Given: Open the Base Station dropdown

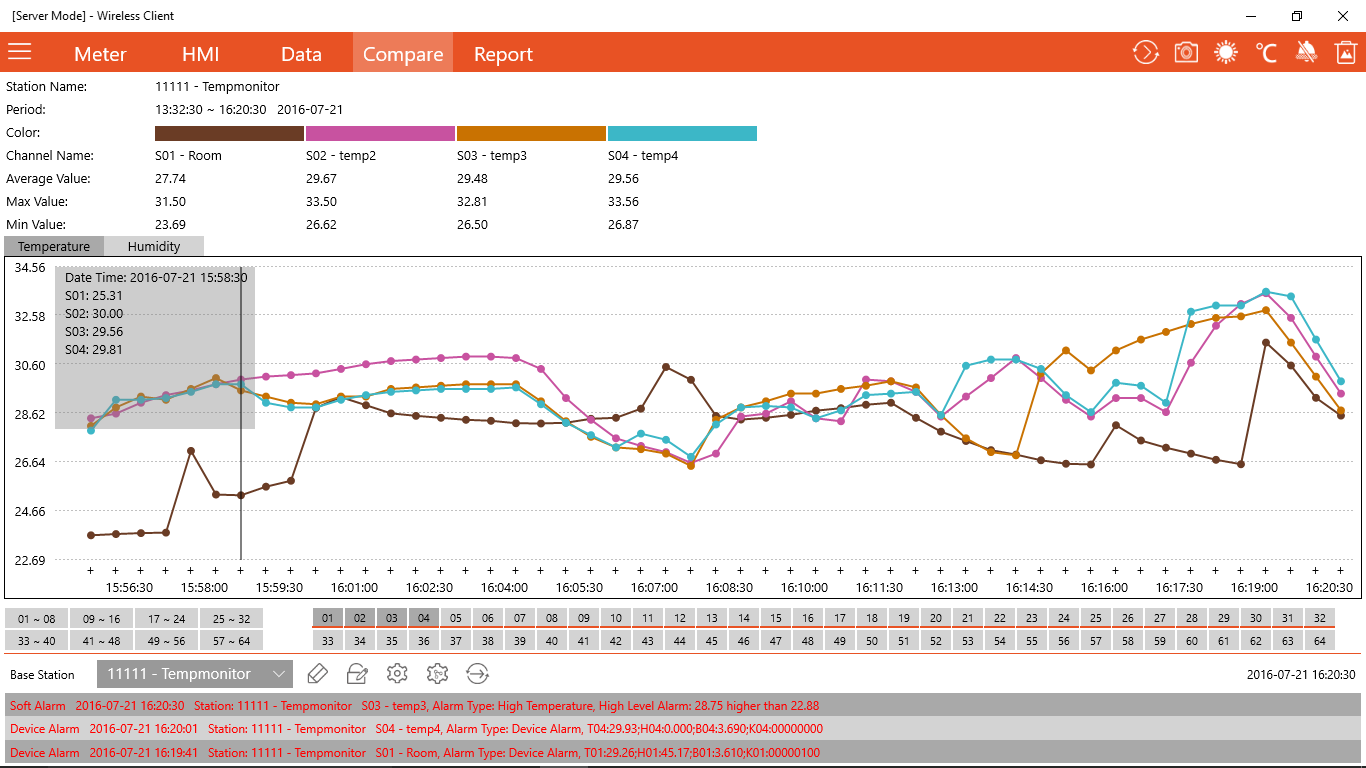Looking at the screenshot, I should (x=195, y=674).
